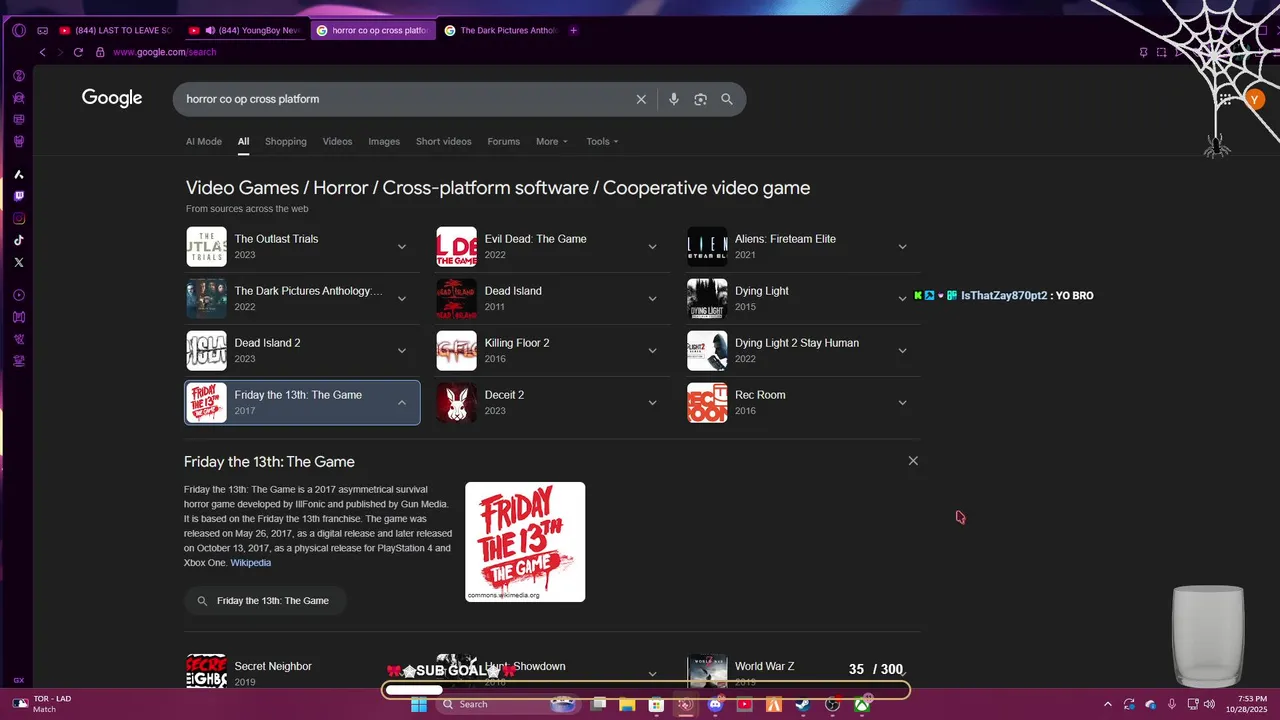The width and height of the screenshot is (1280, 720).
Task: Open the More search filters dropdown
Action: [551, 141]
